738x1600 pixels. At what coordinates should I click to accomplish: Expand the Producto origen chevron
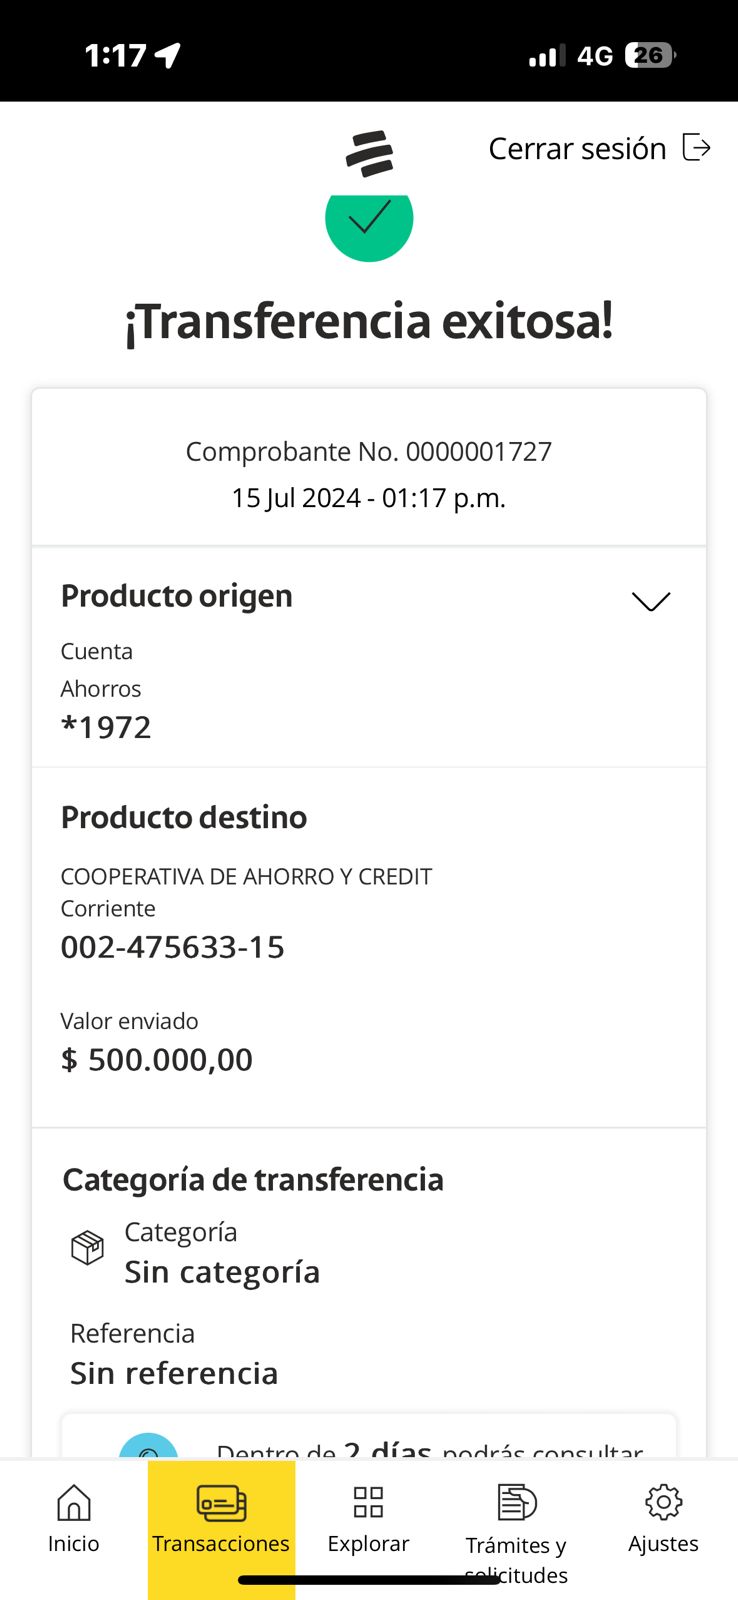click(650, 601)
